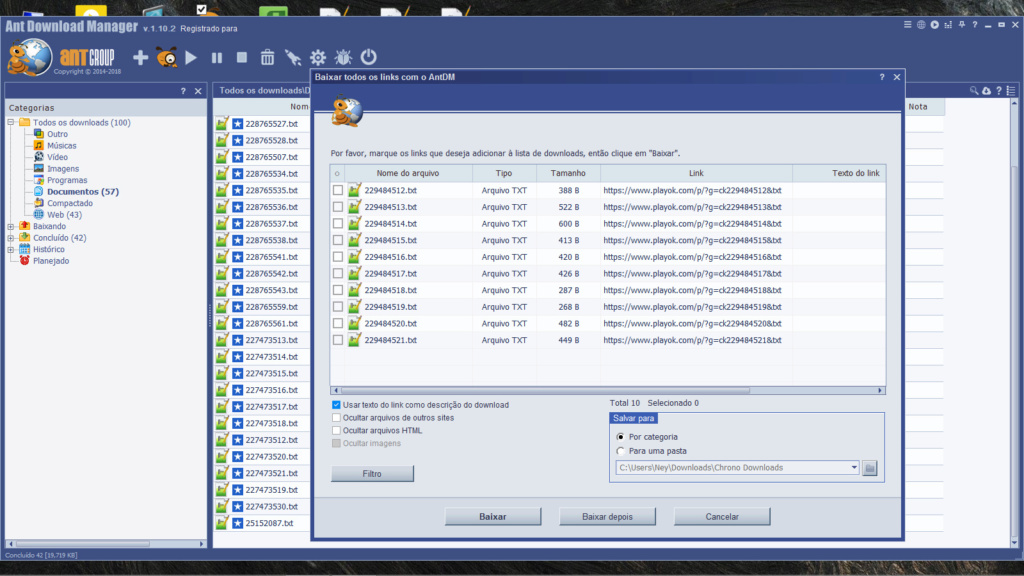Click the power icon in the toolbar
The height and width of the screenshot is (576, 1024).
pos(368,57)
